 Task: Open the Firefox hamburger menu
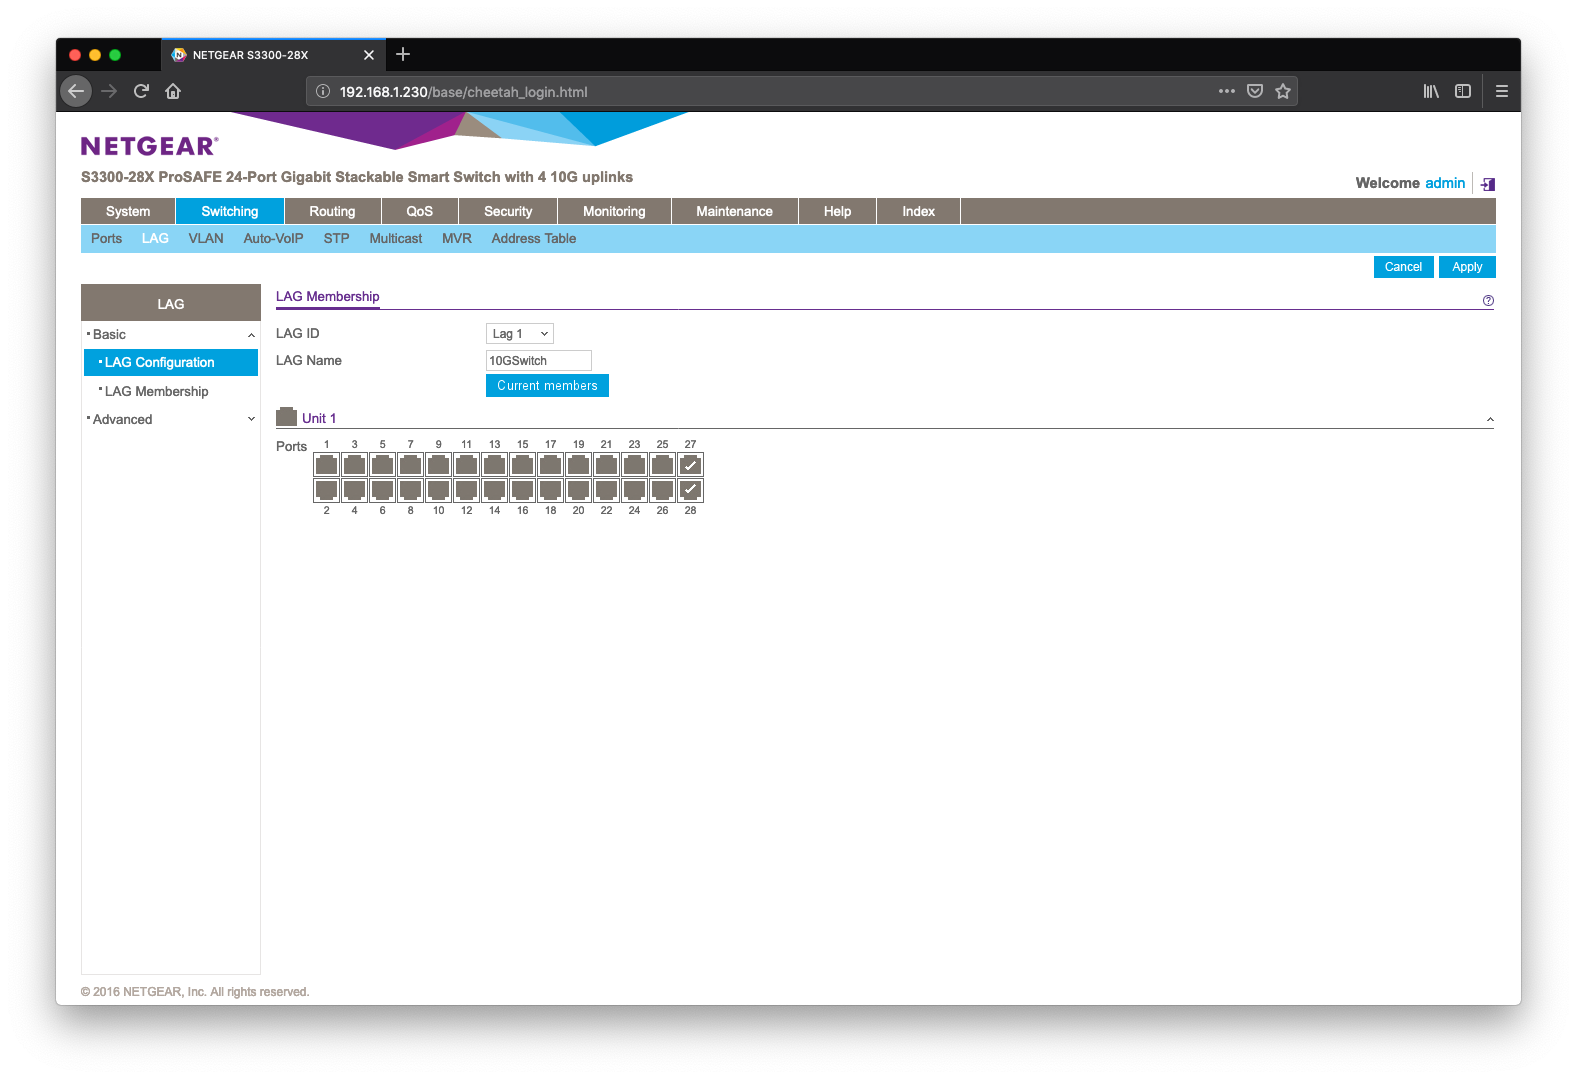pyautogui.click(x=1501, y=91)
